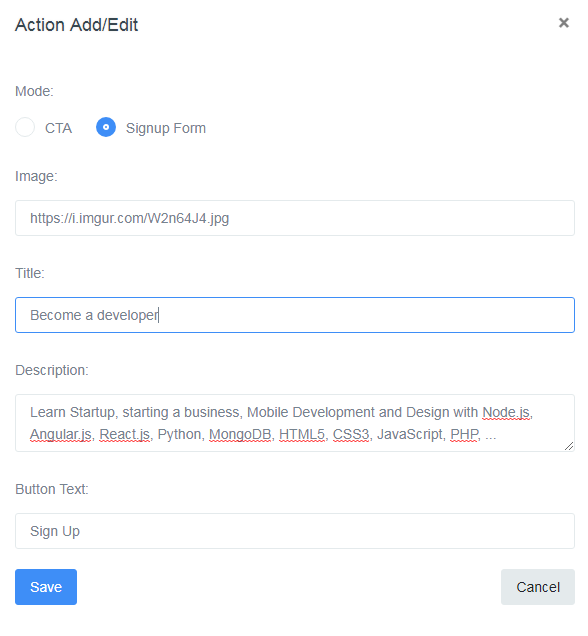Click the 'Description:' field label
This screenshot has height=636, width=588.
(x=52, y=370)
